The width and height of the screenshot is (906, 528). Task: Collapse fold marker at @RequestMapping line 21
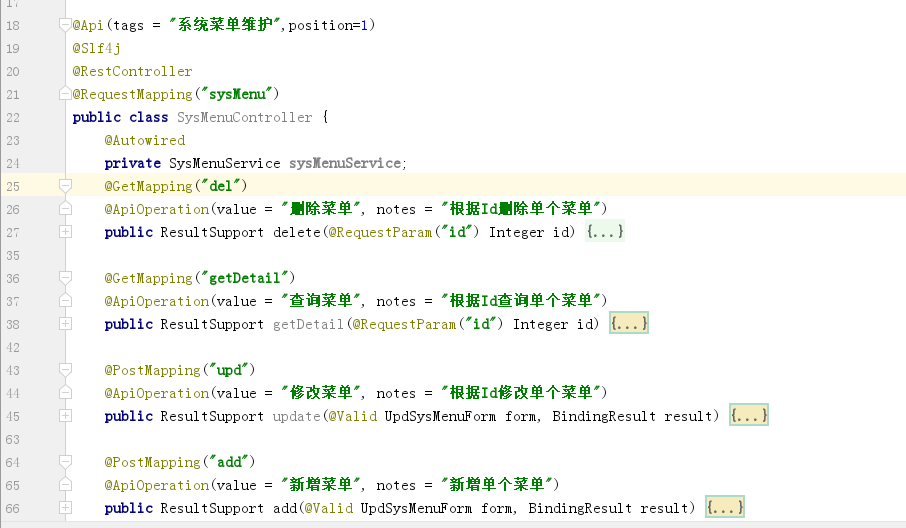[65, 94]
